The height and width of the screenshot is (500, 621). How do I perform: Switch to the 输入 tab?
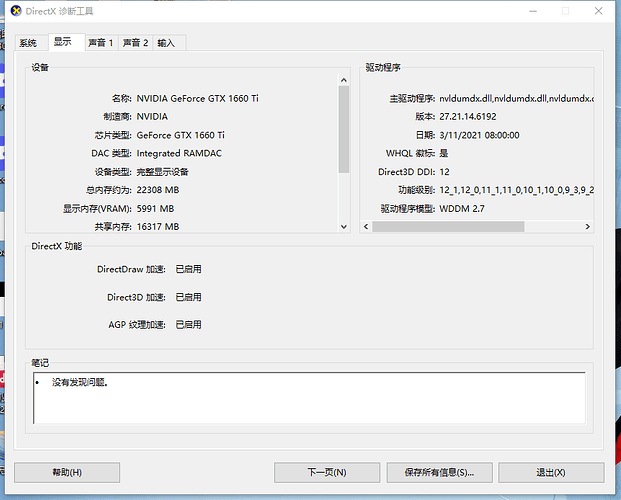click(169, 43)
